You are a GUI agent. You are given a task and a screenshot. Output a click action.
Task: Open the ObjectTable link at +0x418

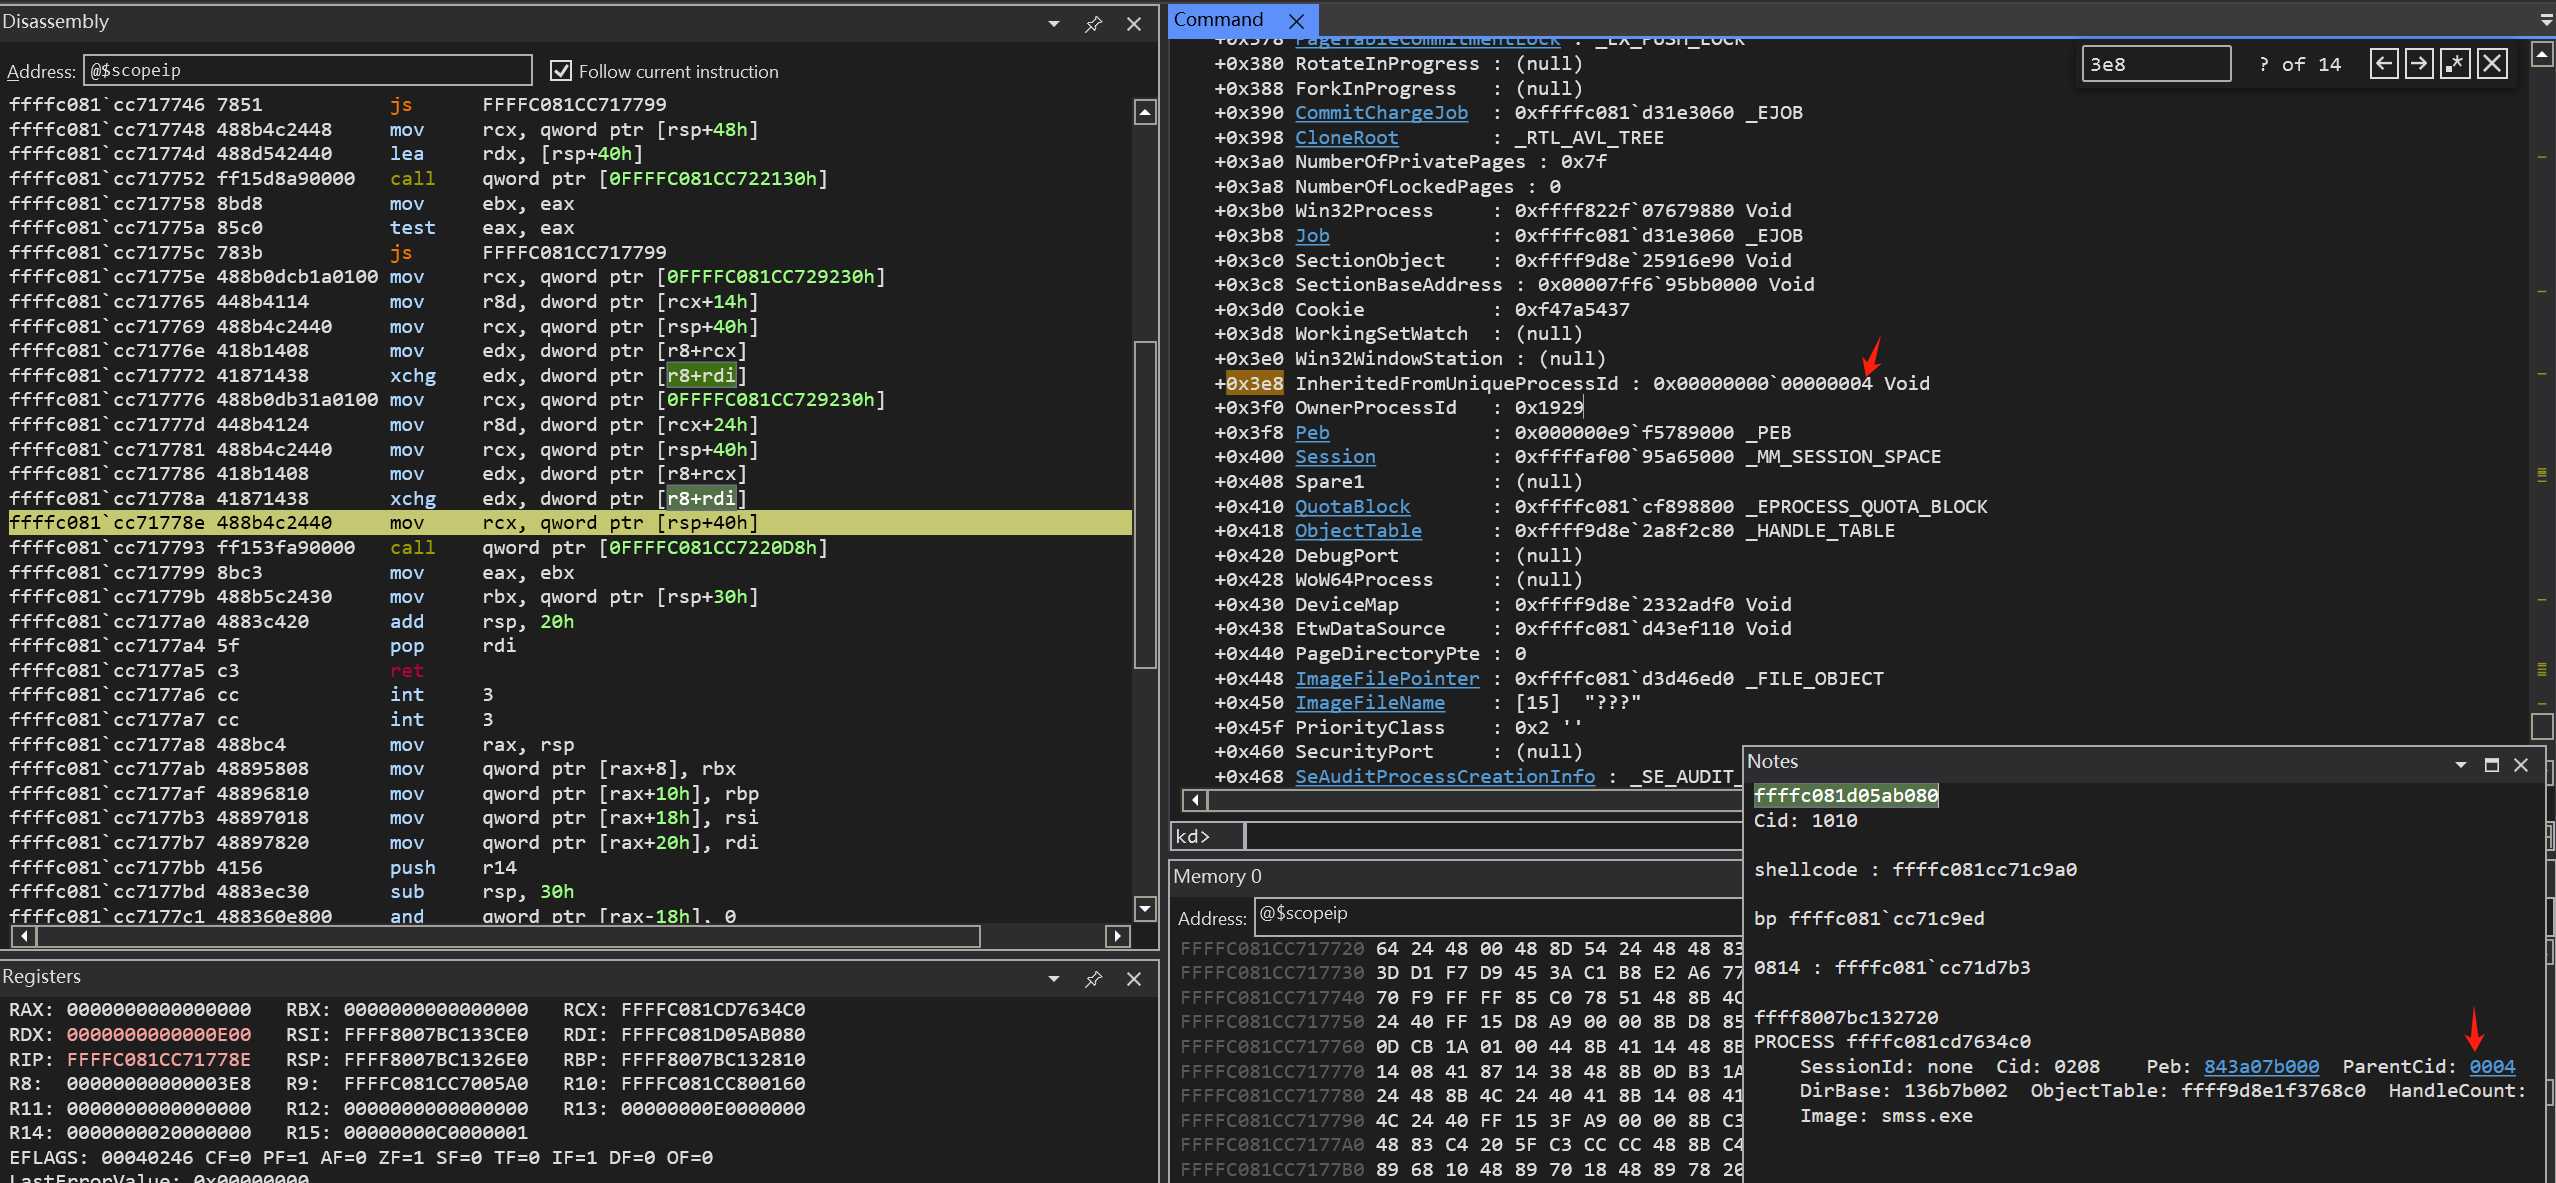pyautogui.click(x=1358, y=530)
